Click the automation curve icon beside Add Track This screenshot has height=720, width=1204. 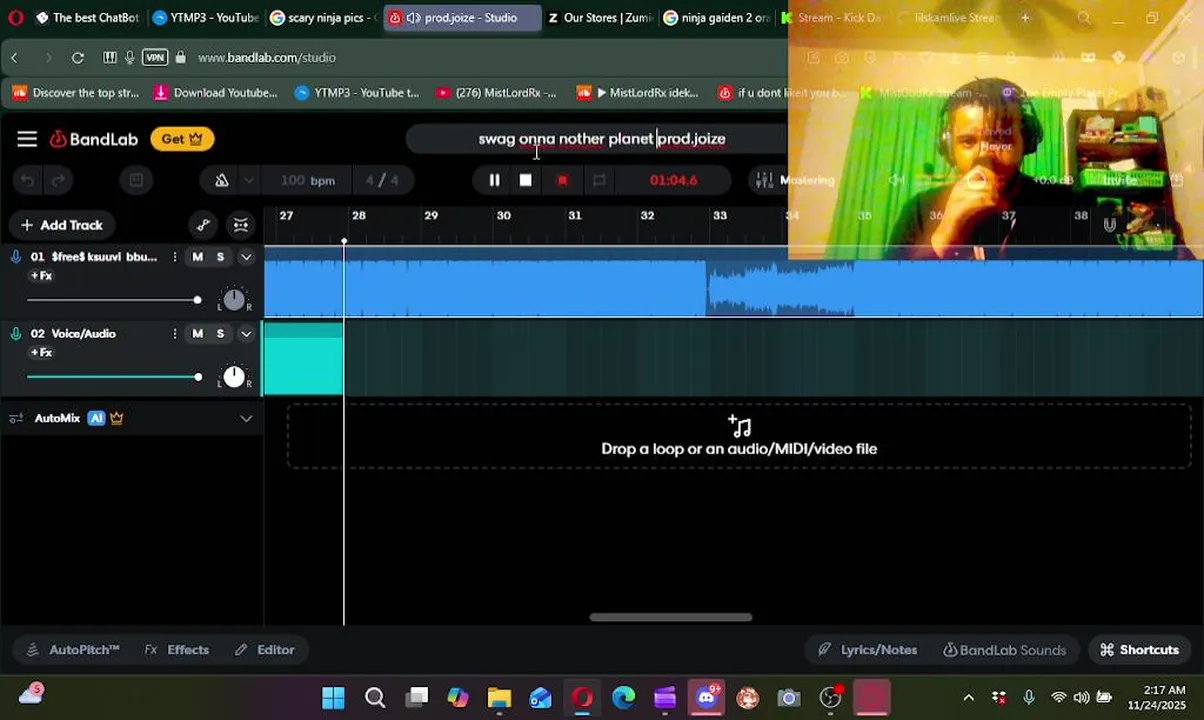click(203, 225)
